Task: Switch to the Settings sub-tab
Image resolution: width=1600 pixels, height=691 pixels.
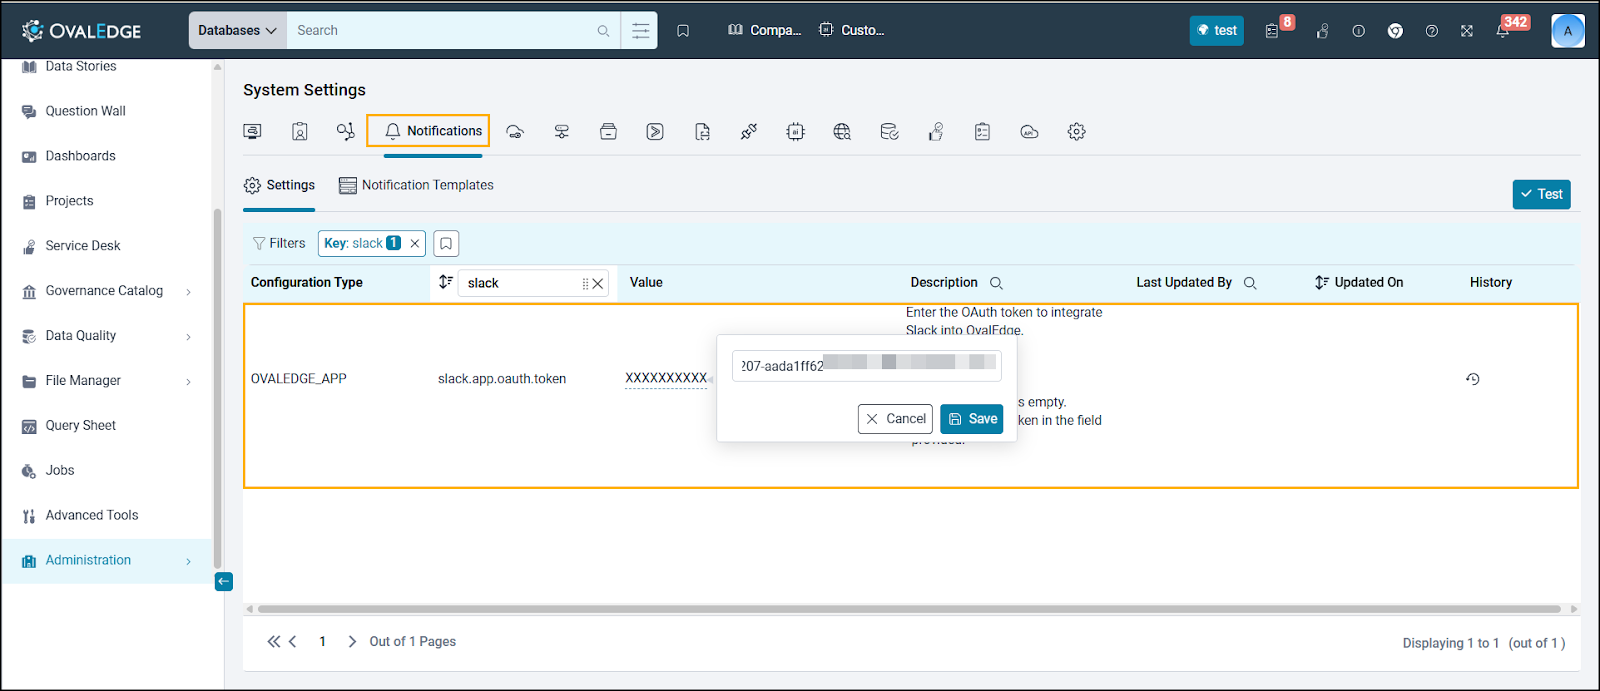Action: tap(279, 185)
